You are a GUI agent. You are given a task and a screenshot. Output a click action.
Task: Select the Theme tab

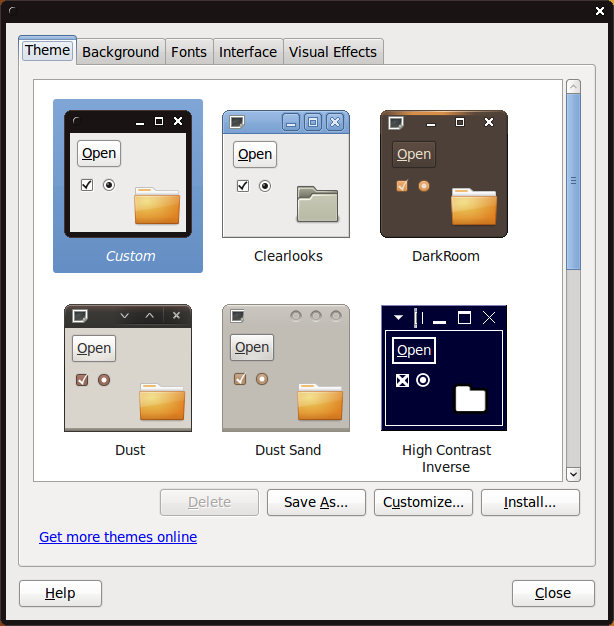tap(48, 50)
